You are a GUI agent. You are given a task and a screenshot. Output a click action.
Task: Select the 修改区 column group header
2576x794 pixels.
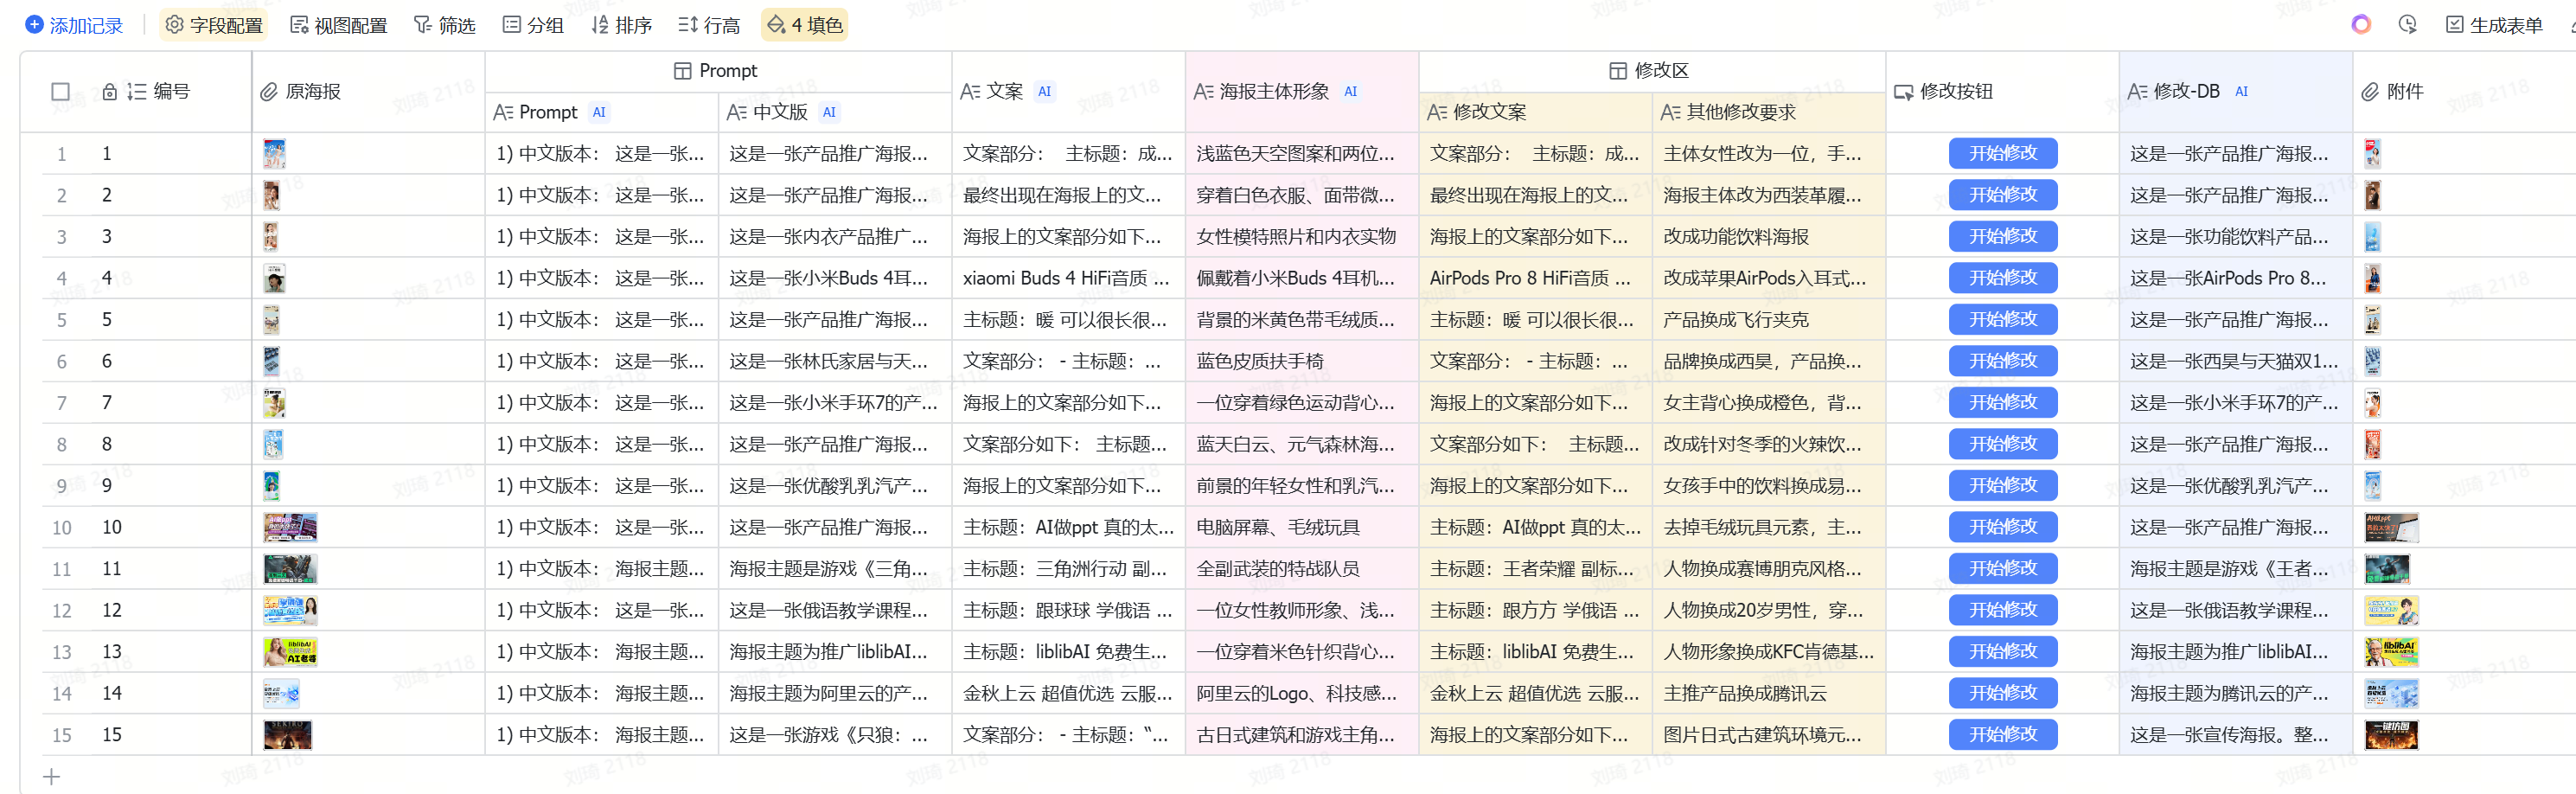point(1650,71)
